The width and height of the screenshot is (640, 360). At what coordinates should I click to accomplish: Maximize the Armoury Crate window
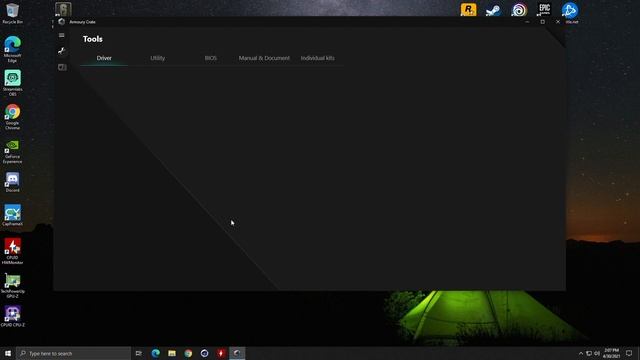tap(542, 22)
